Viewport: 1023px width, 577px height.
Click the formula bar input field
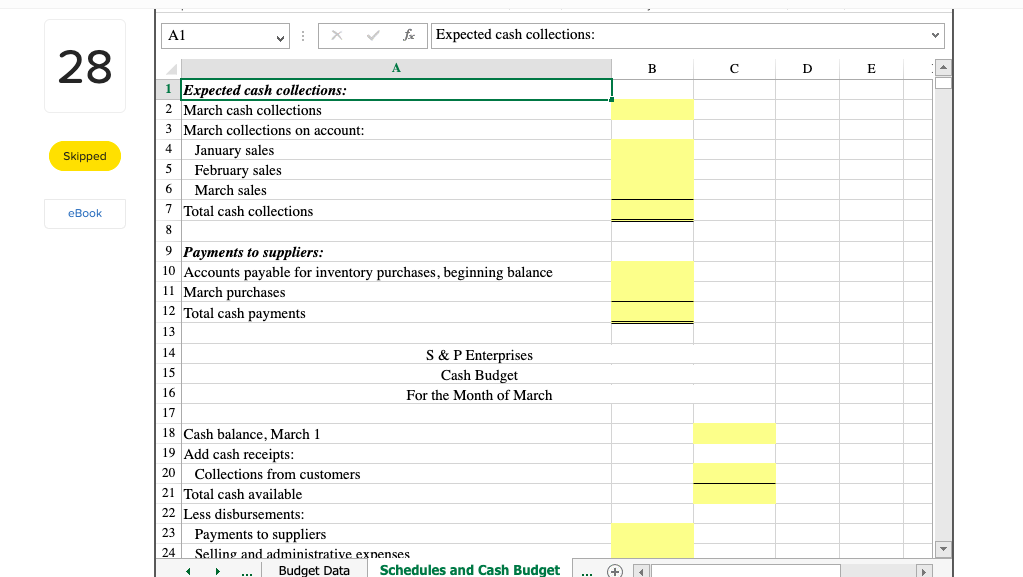tap(680, 35)
